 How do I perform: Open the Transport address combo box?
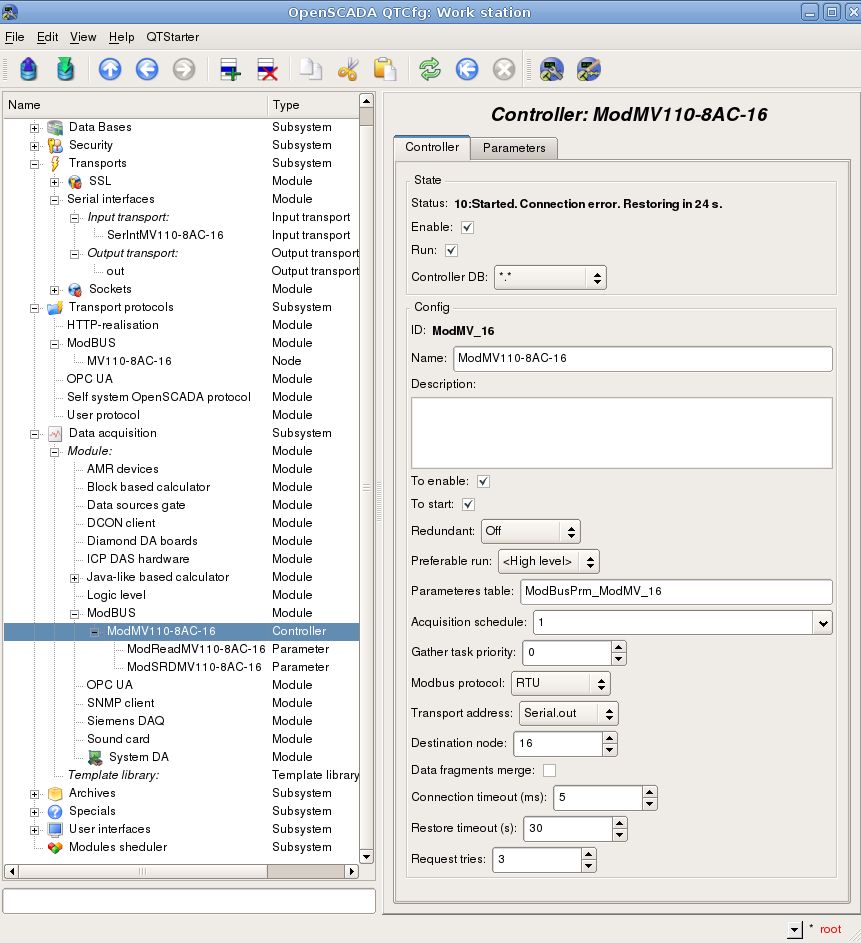[568, 713]
